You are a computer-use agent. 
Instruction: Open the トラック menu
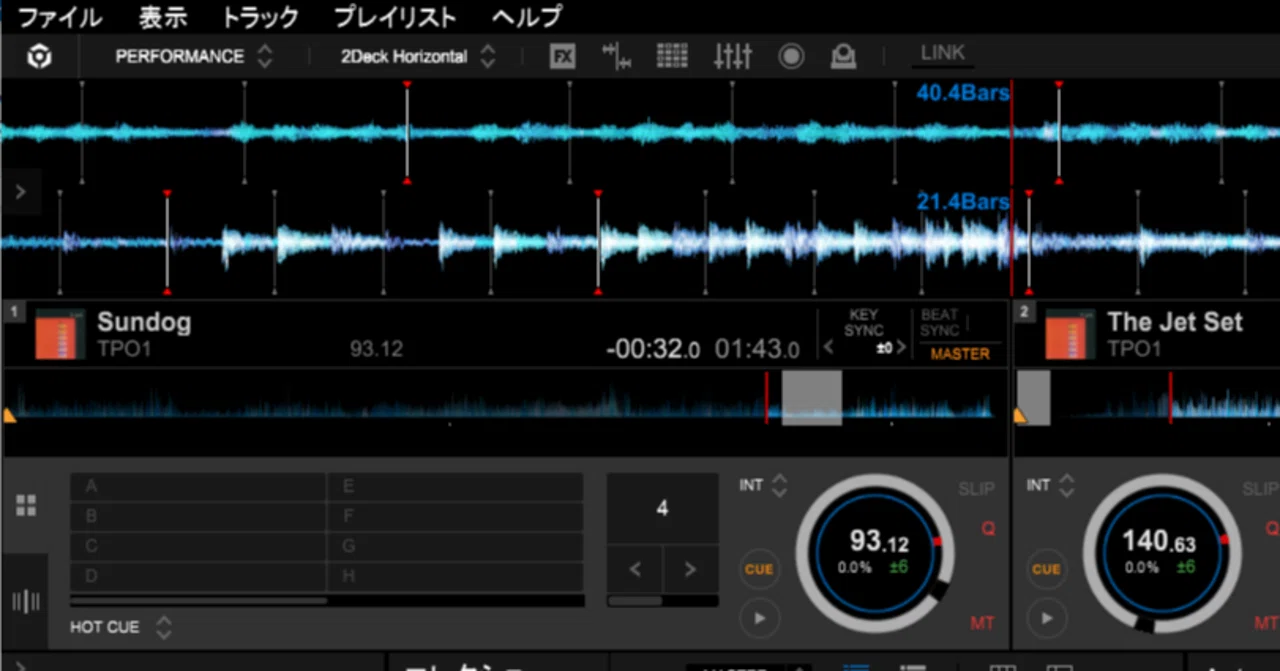[260, 17]
